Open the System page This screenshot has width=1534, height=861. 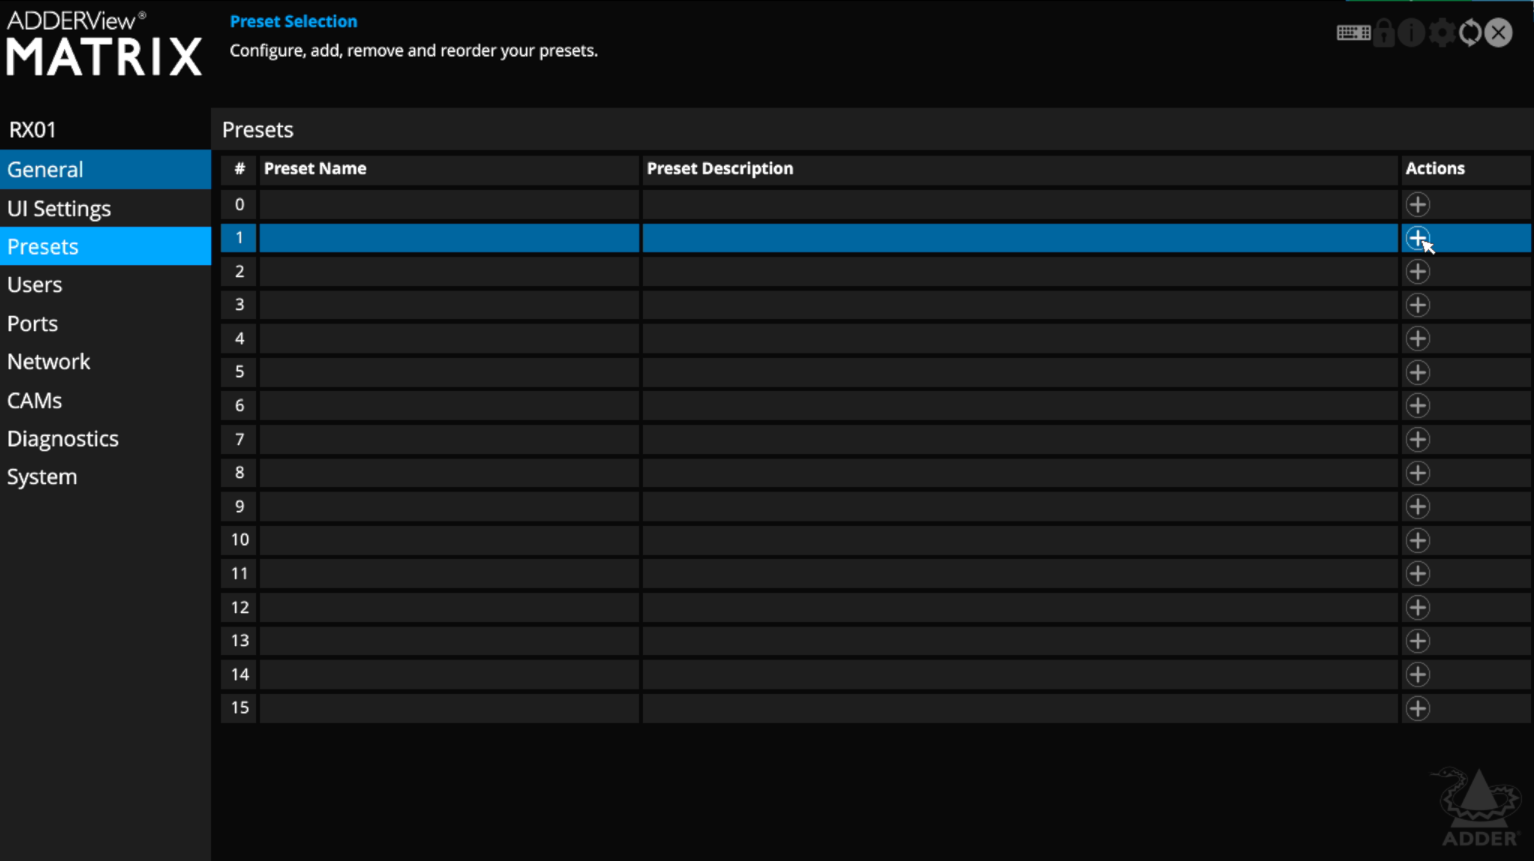pyautogui.click(x=105, y=477)
